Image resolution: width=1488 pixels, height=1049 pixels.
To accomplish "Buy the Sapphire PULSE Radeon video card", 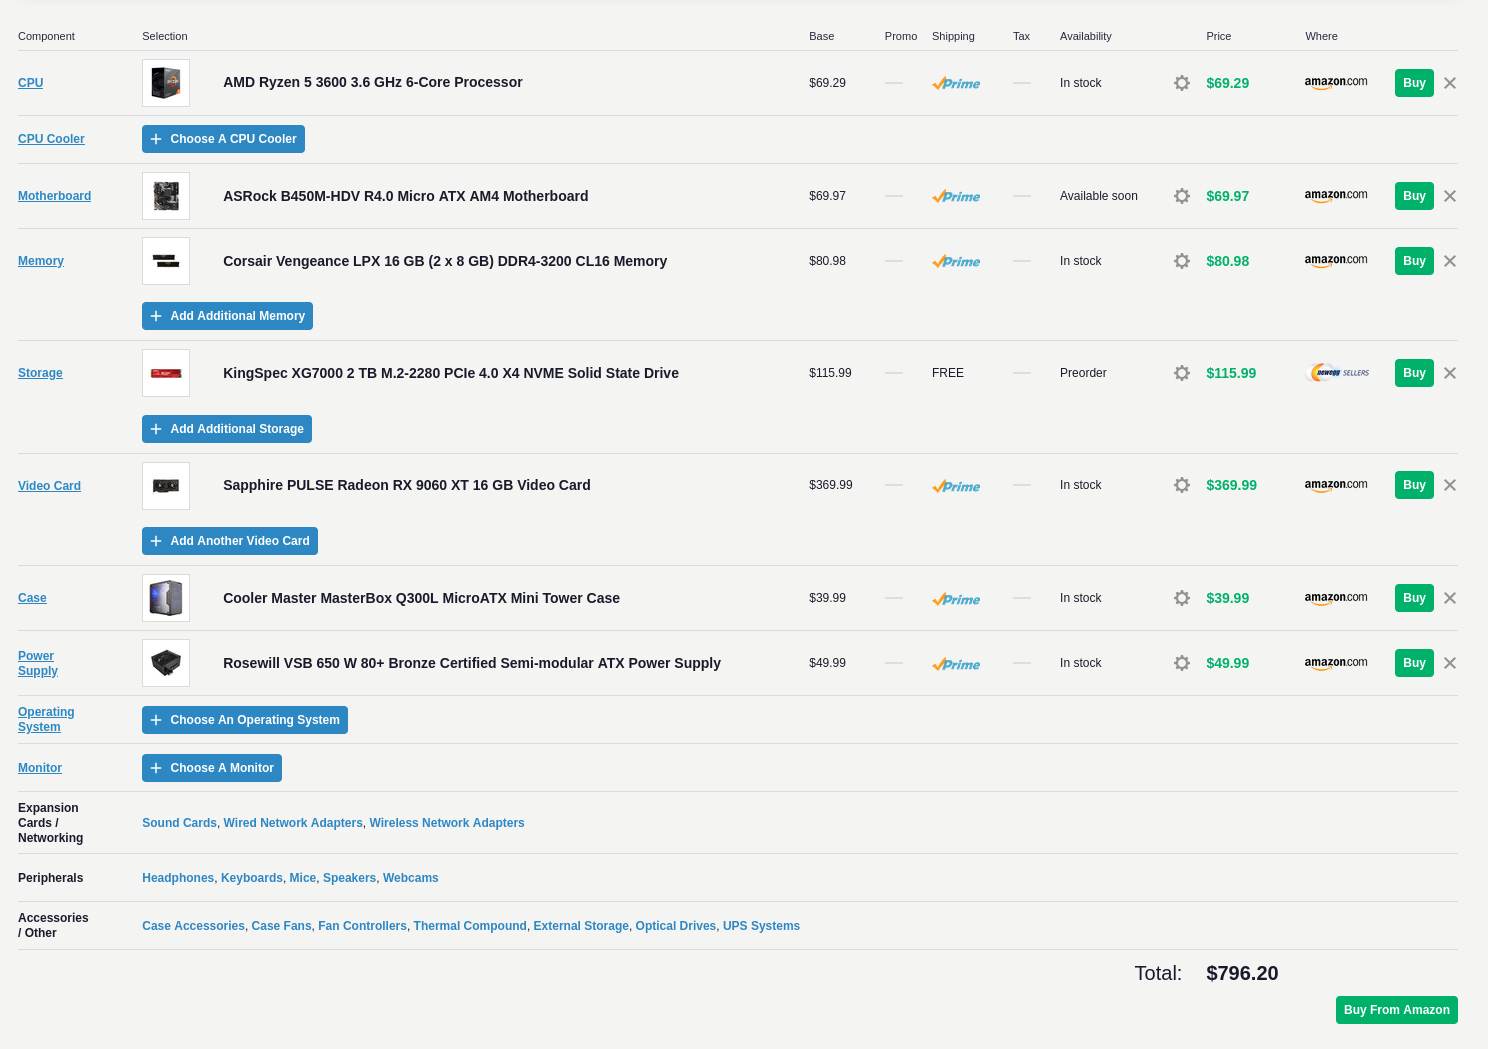I will tap(1414, 485).
